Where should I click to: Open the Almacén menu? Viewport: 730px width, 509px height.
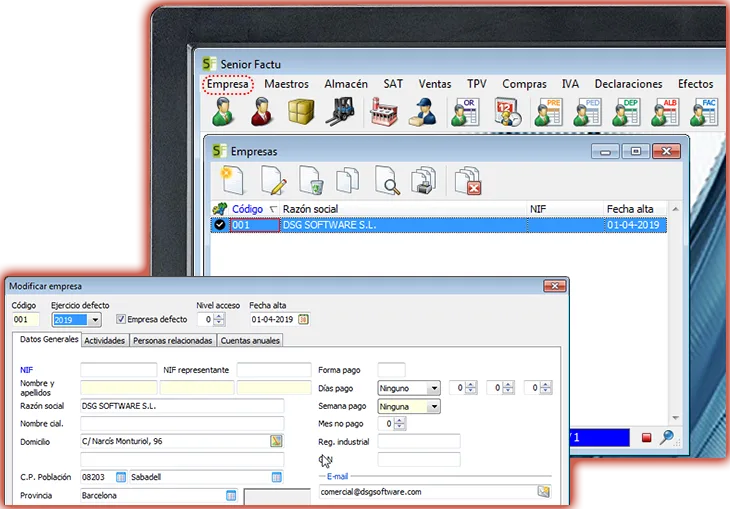coord(346,84)
